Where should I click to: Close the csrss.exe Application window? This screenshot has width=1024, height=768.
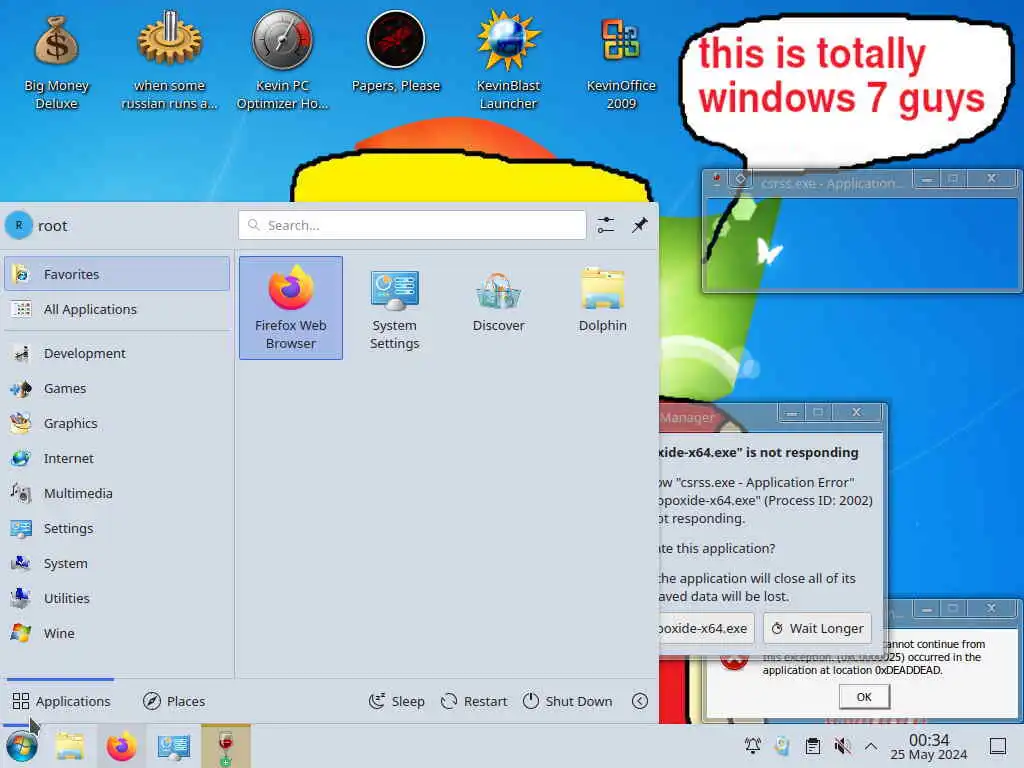[x=991, y=178]
